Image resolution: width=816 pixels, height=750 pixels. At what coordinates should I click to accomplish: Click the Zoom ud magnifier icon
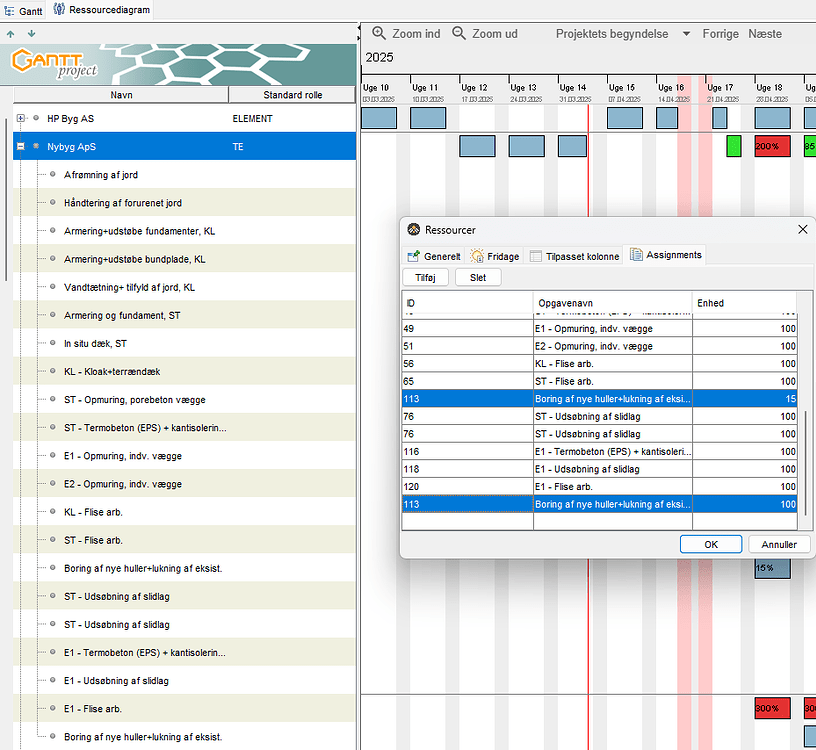pos(458,33)
